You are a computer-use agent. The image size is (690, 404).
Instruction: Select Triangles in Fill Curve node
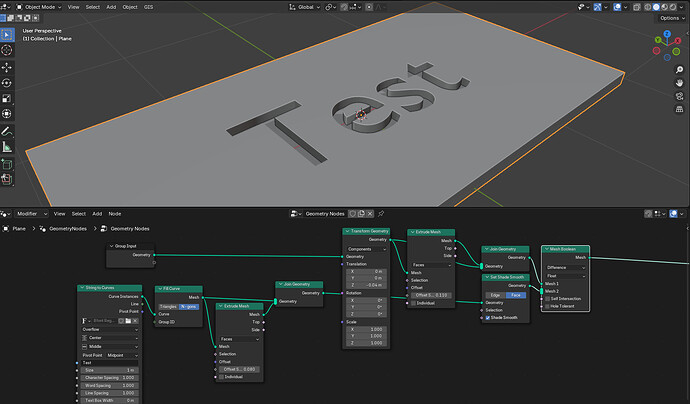(168, 307)
